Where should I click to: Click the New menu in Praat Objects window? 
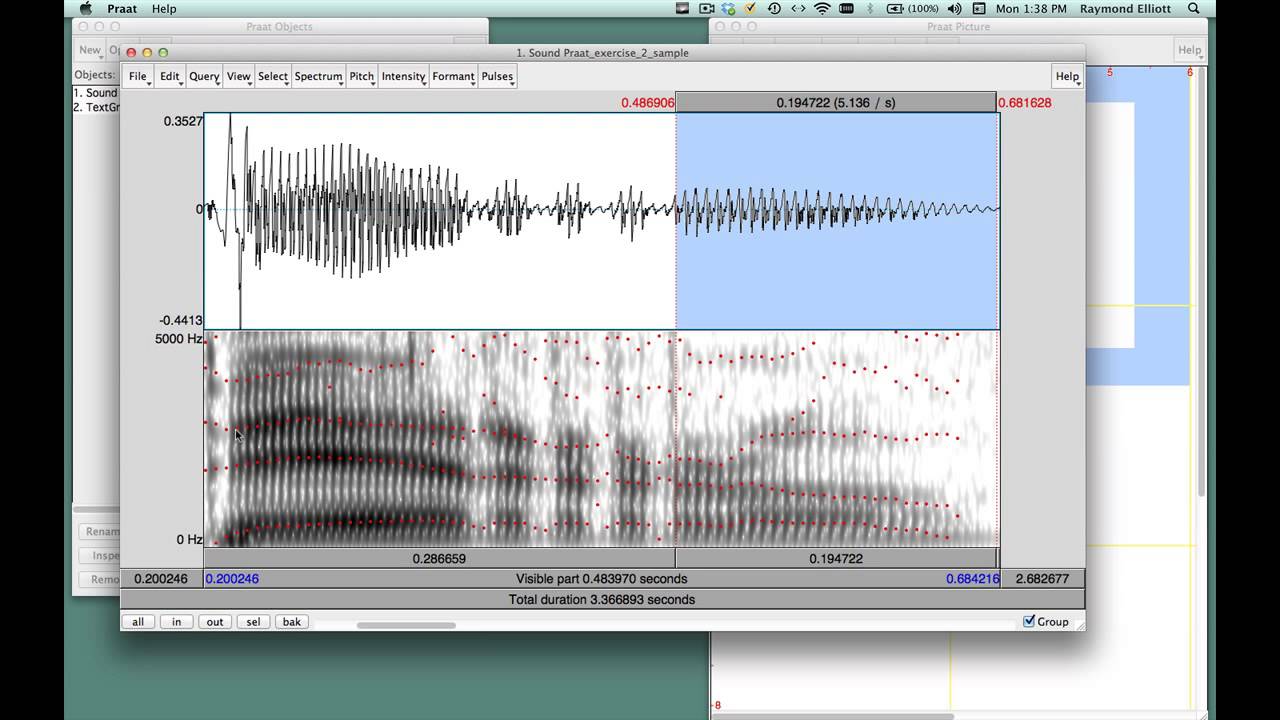pyautogui.click(x=90, y=50)
